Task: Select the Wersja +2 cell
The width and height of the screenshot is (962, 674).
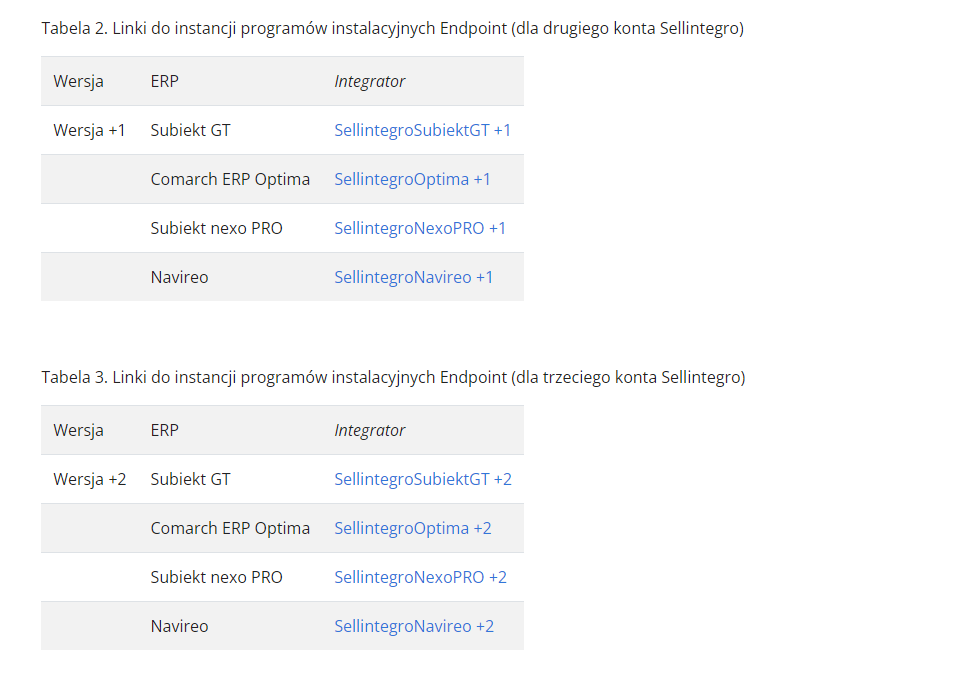Action: pyautogui.click(x=90, y=479)
